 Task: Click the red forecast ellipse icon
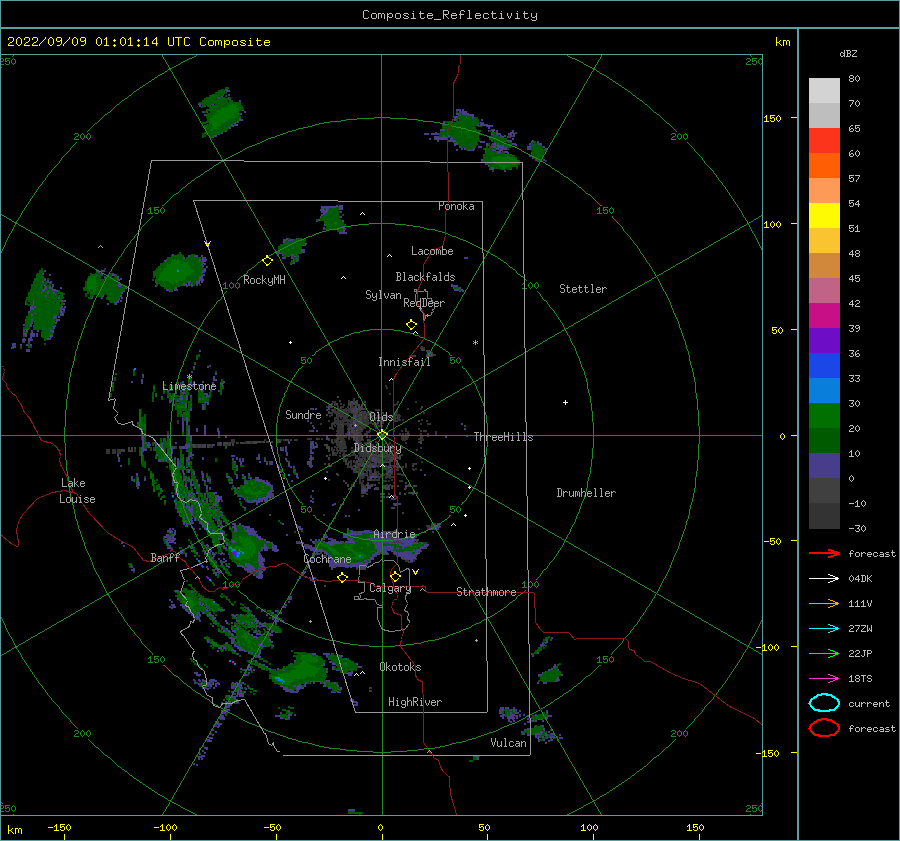824,728
